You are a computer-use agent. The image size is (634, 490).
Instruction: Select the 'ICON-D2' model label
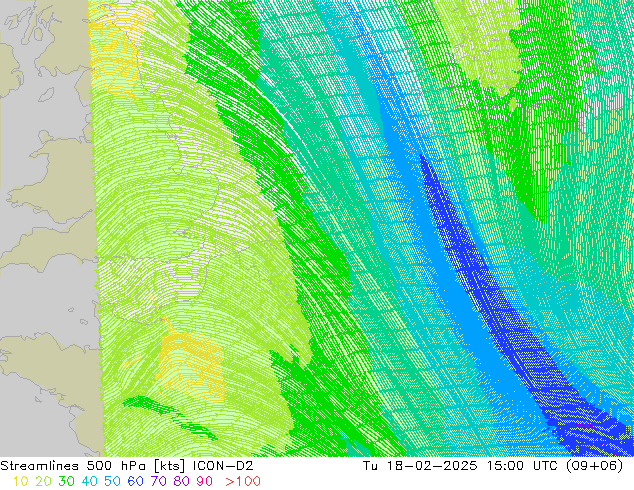click(x=223, y=466)
